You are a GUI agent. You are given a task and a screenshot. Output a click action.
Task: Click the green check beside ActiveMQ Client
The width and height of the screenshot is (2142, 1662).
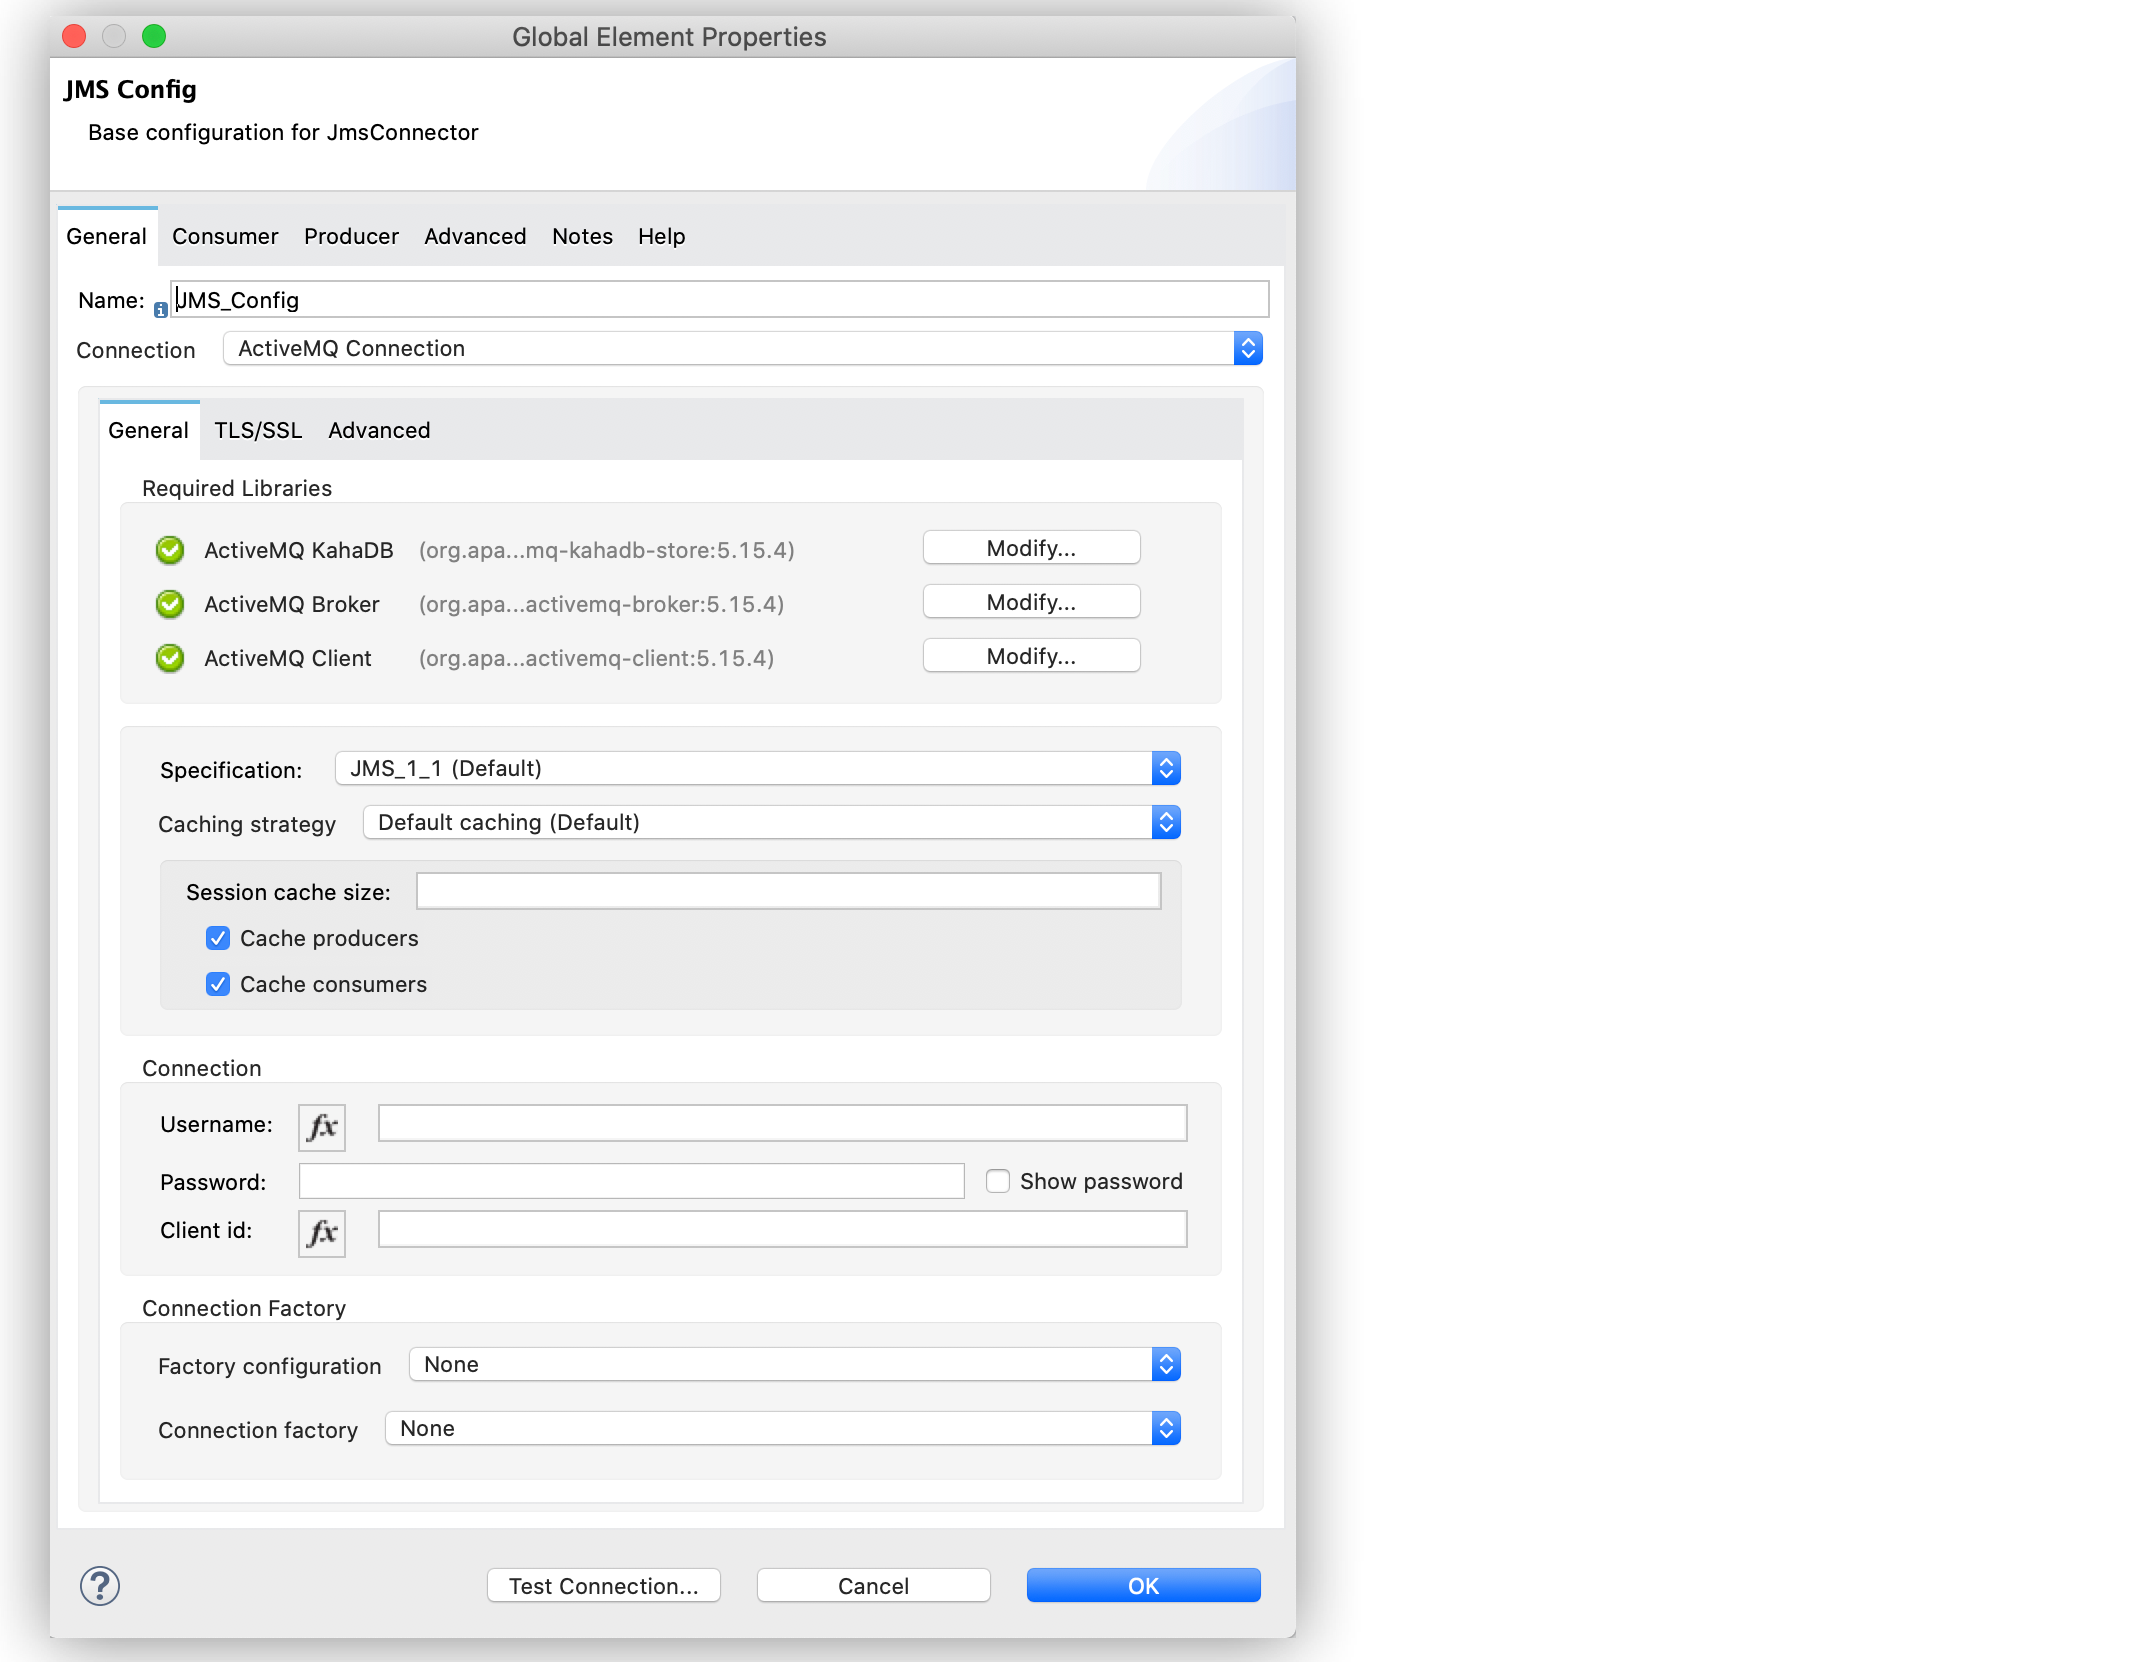pyautogui.click(x=169, y=658)
